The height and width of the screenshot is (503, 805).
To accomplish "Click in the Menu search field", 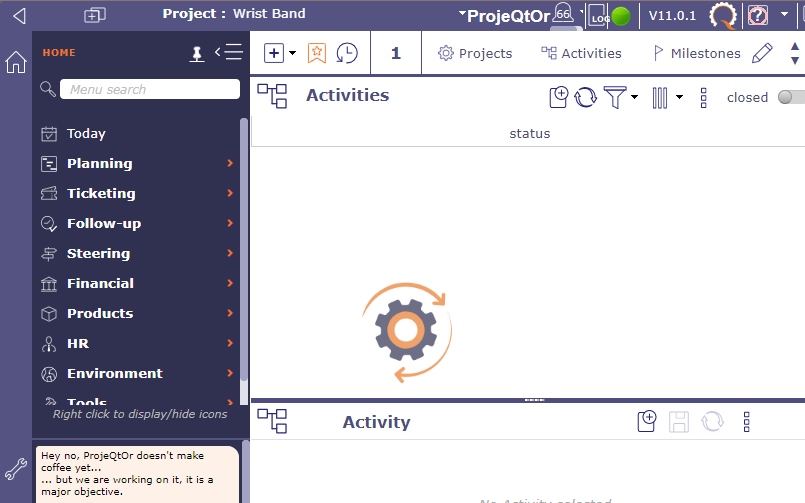I will pyautogui.click(x=150, y=89).
